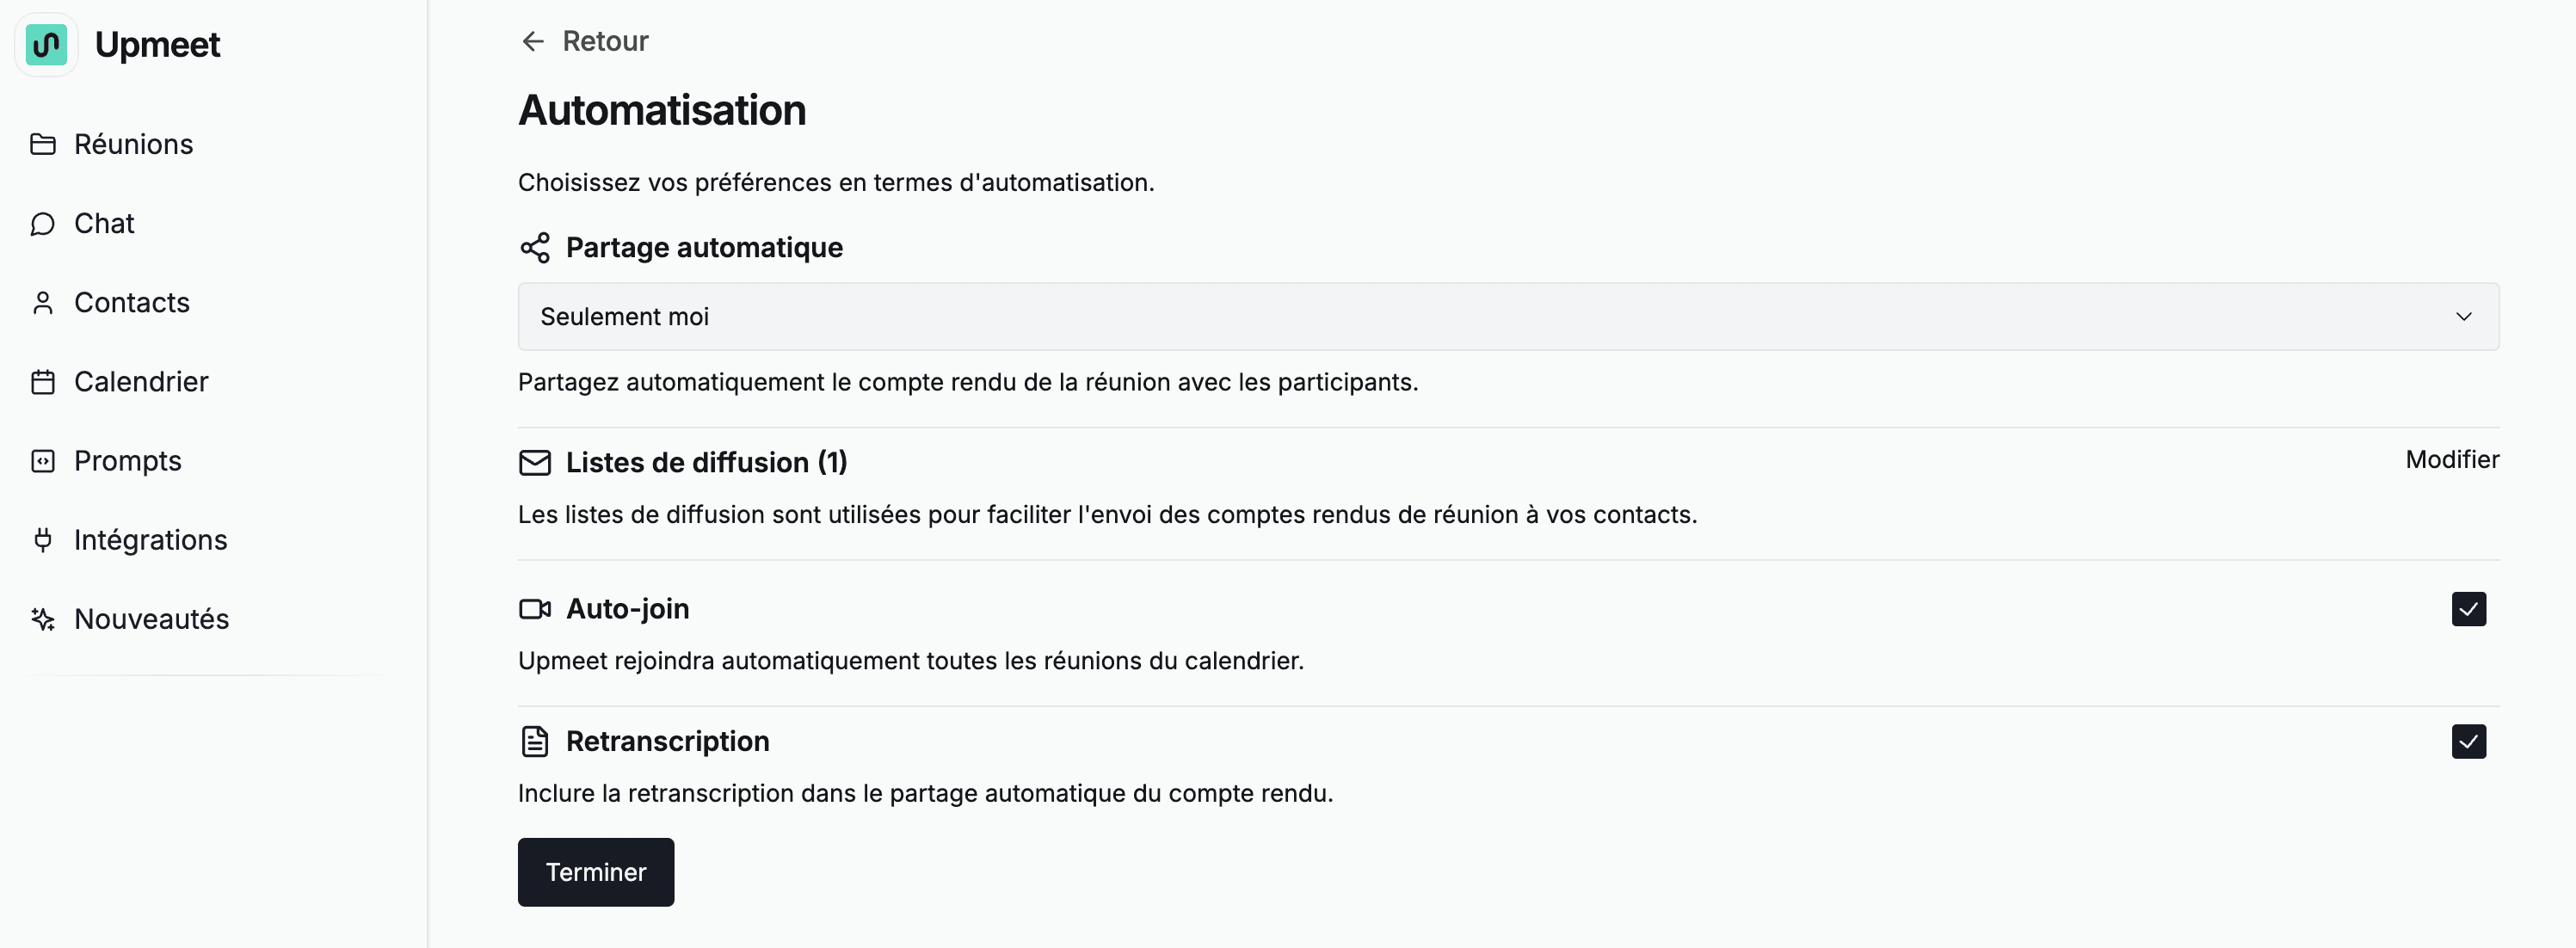The height and width of the screenshot is (948, 2576).
Task: Open the Partage automatique dropdown
Action: coord(1508,316)
